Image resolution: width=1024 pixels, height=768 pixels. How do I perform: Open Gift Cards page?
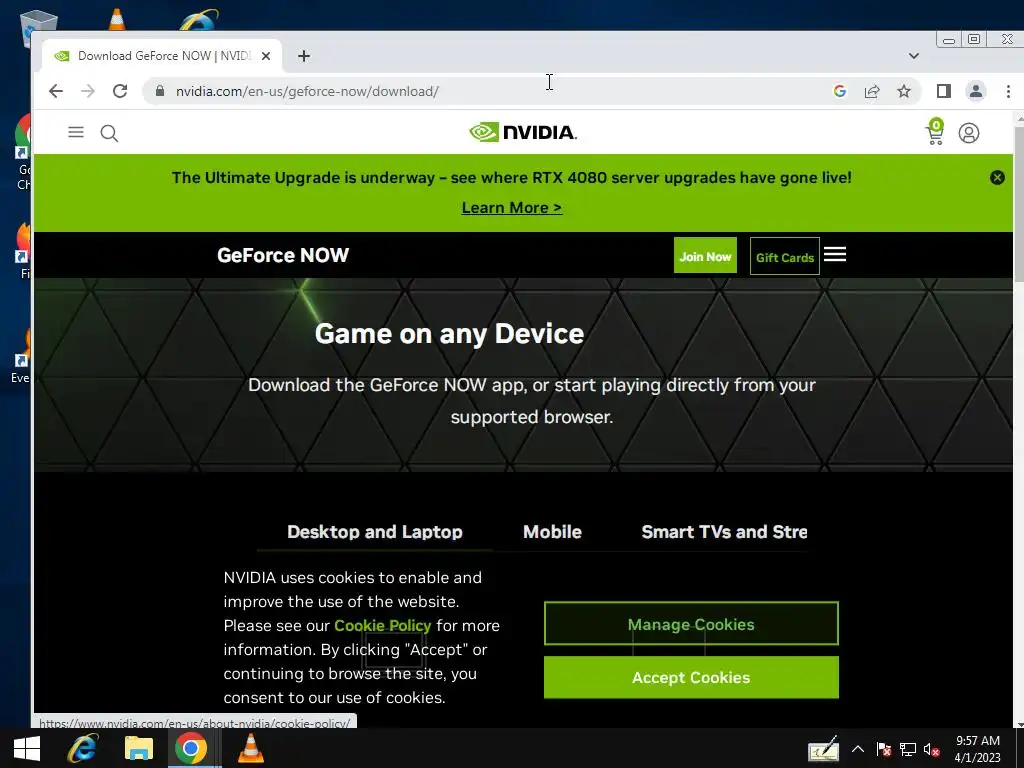click(784, 257)
